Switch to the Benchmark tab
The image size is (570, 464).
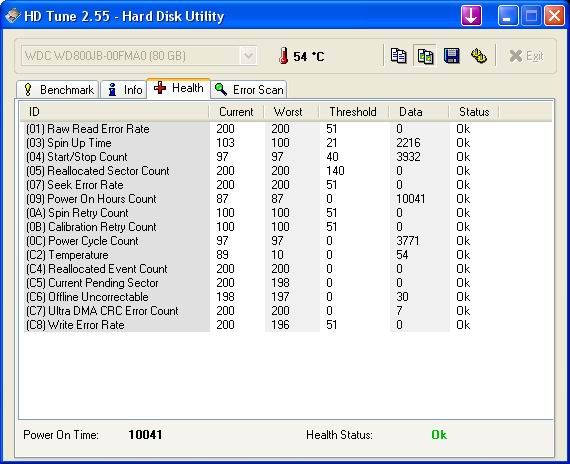pyautogui.click(x=58, y=89)
